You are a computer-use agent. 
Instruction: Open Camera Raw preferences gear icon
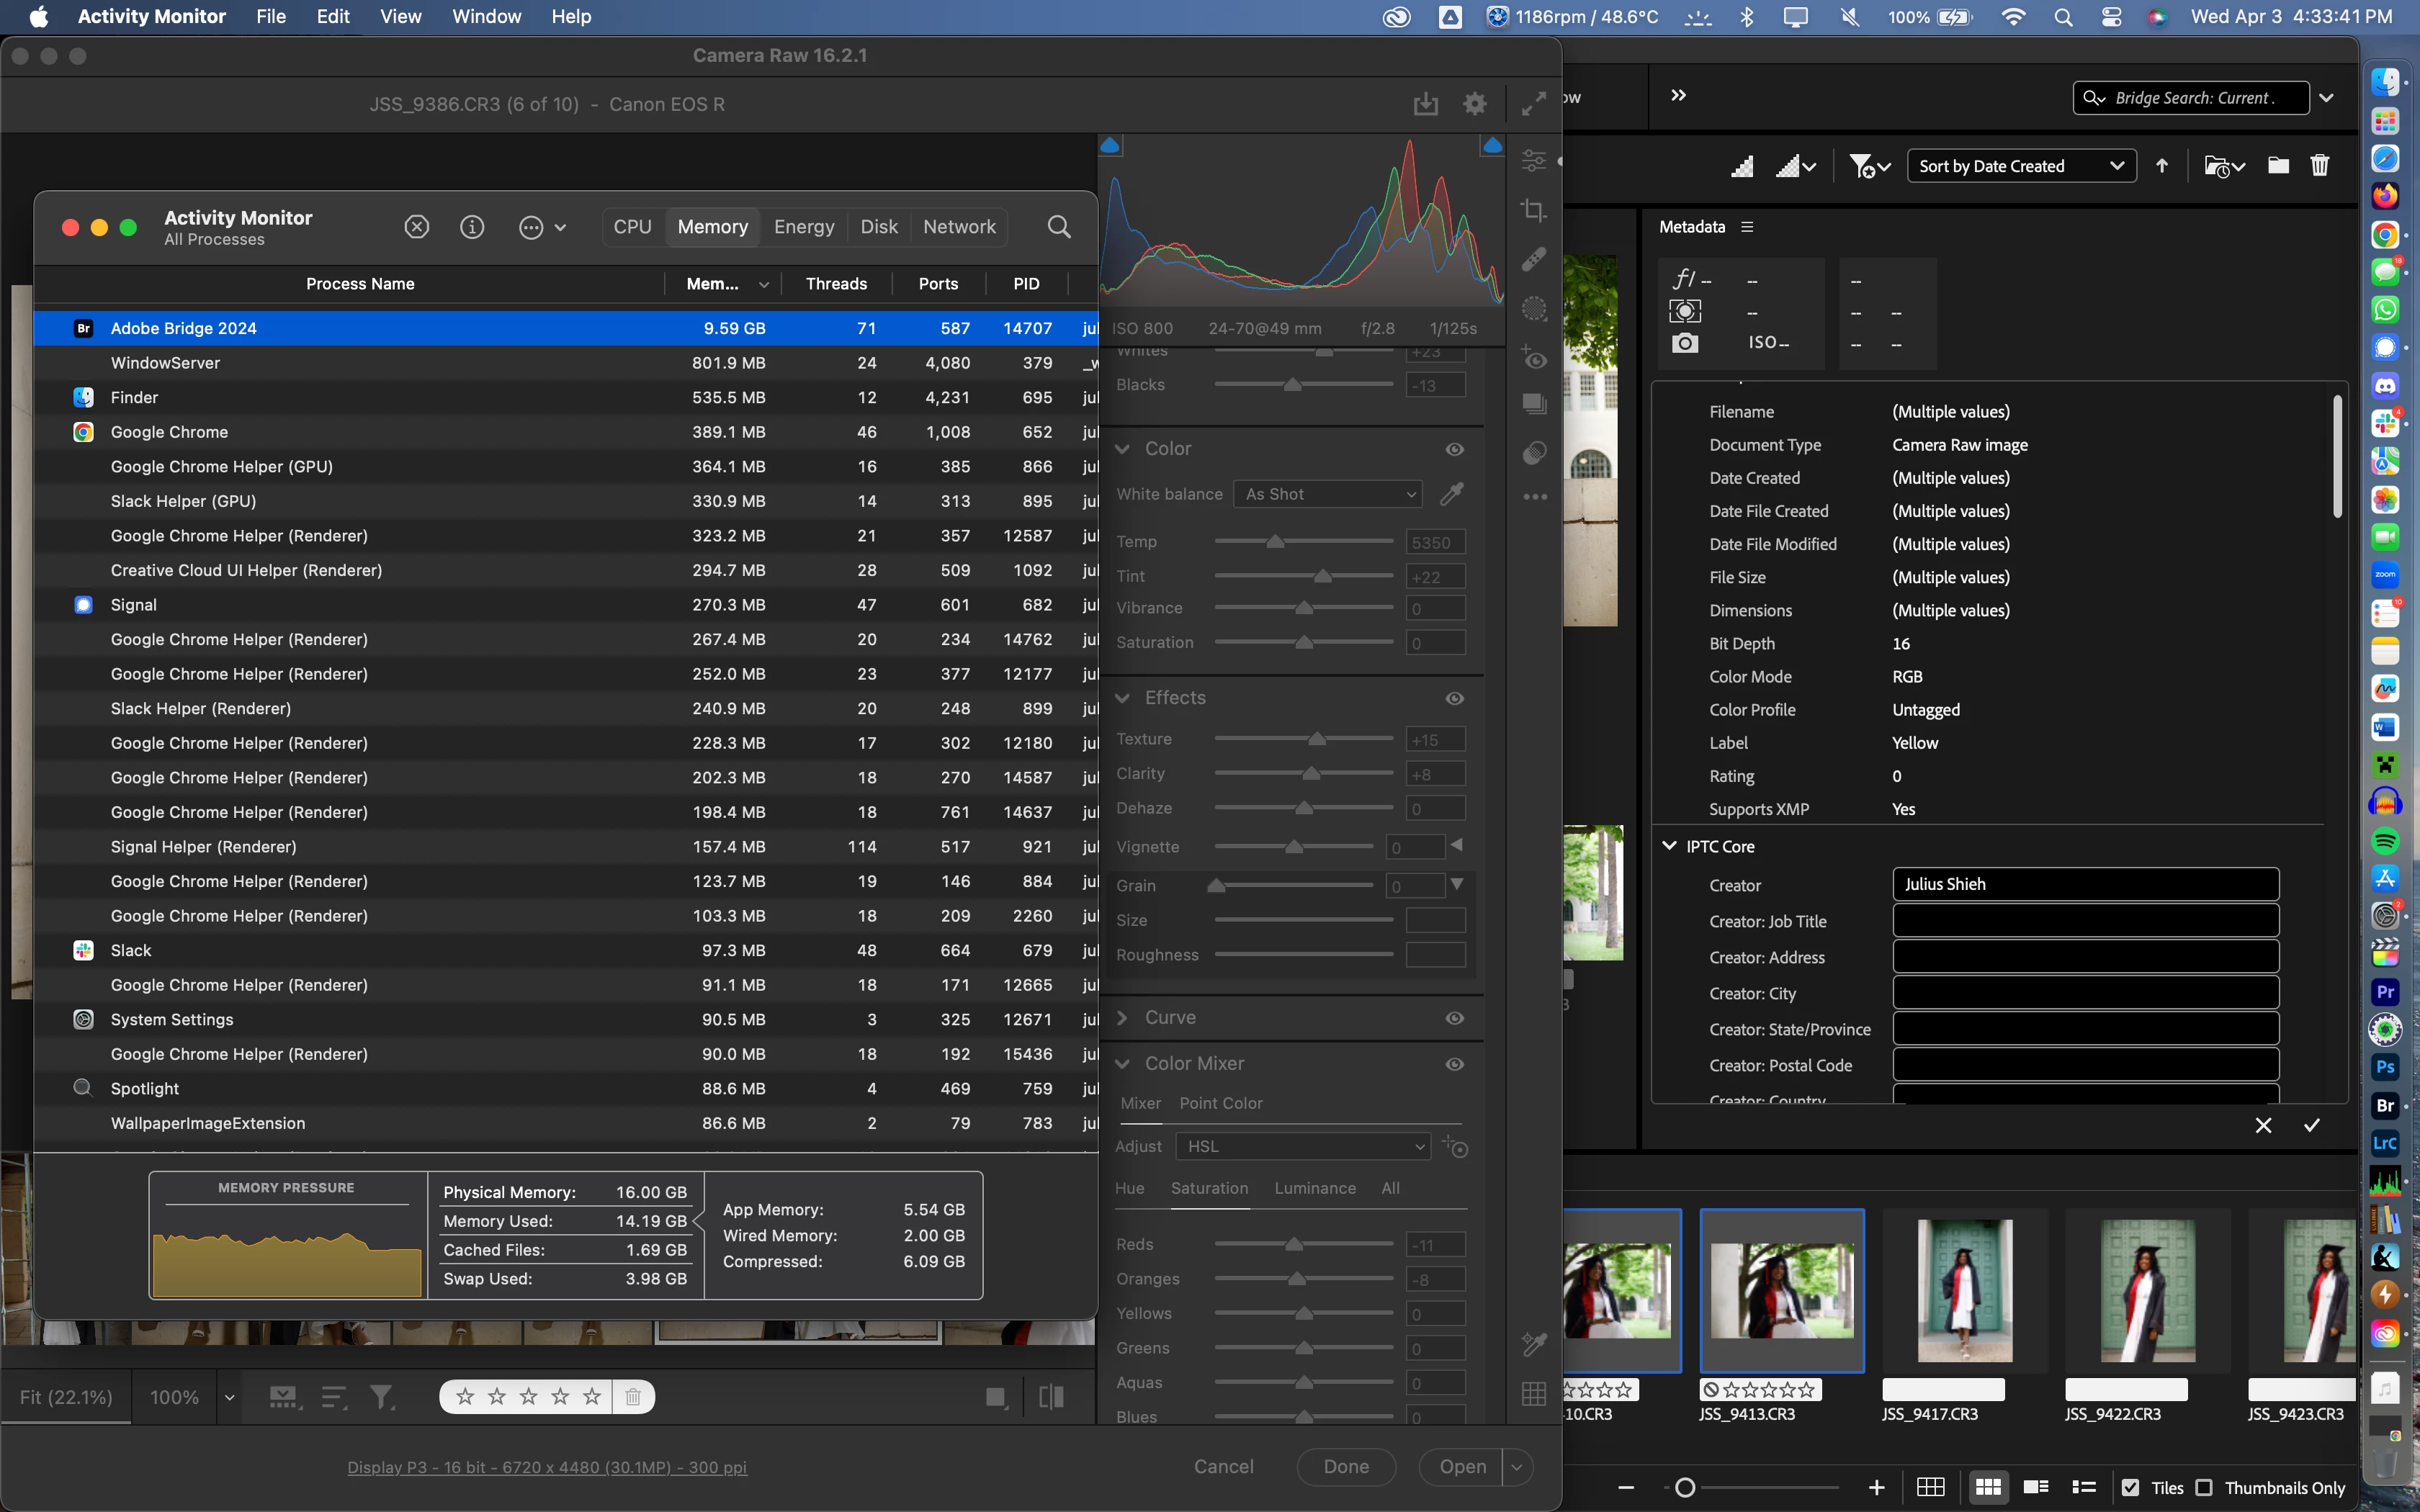[x=1474, y=104]
